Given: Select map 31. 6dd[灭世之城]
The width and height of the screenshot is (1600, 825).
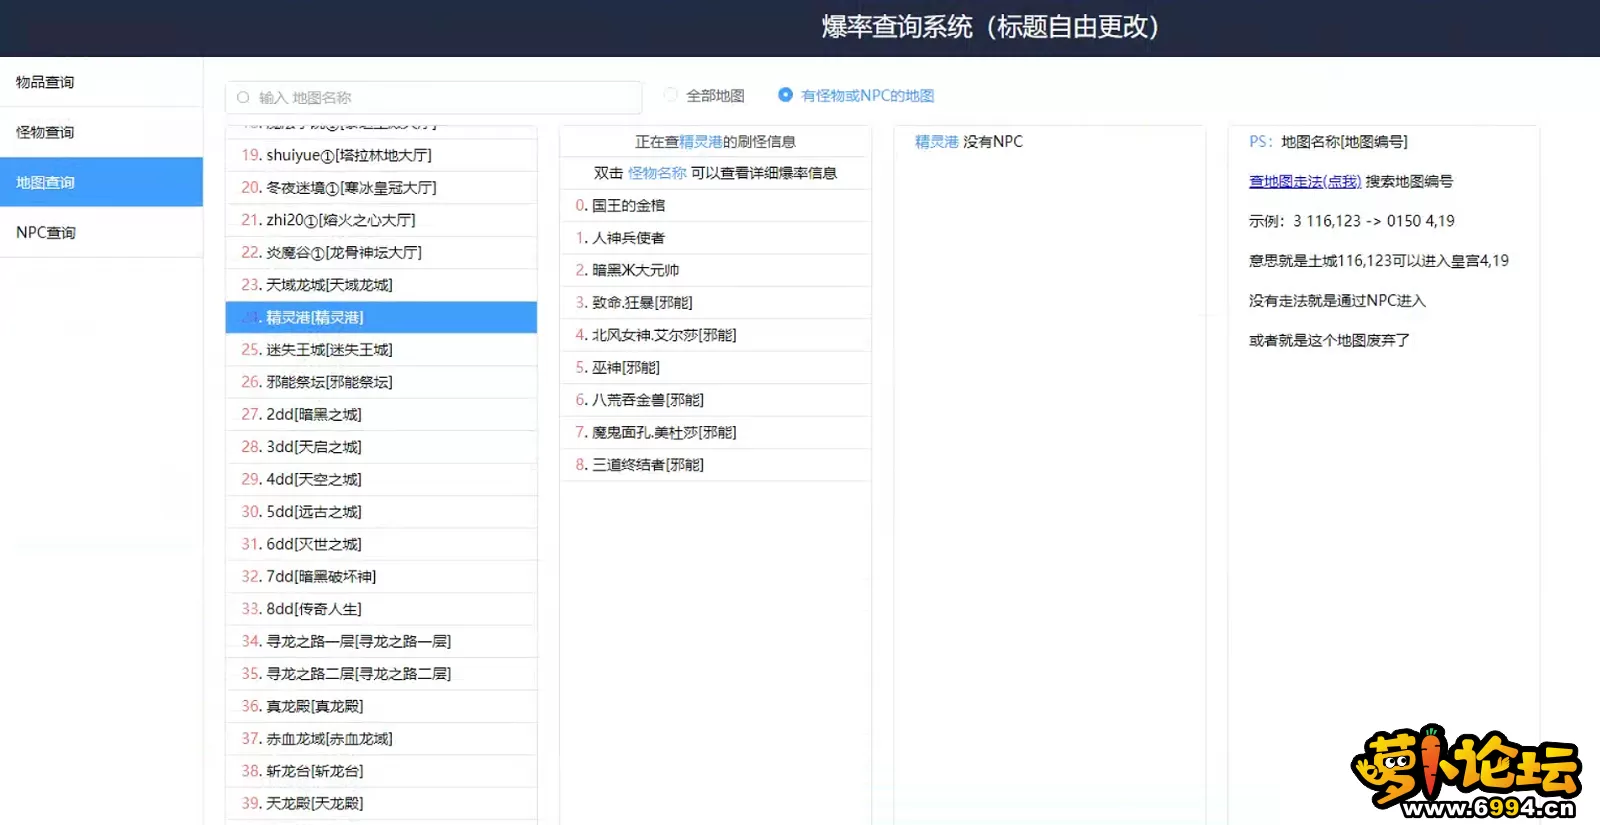Looking at the screenshot, I should pos(381,544).
